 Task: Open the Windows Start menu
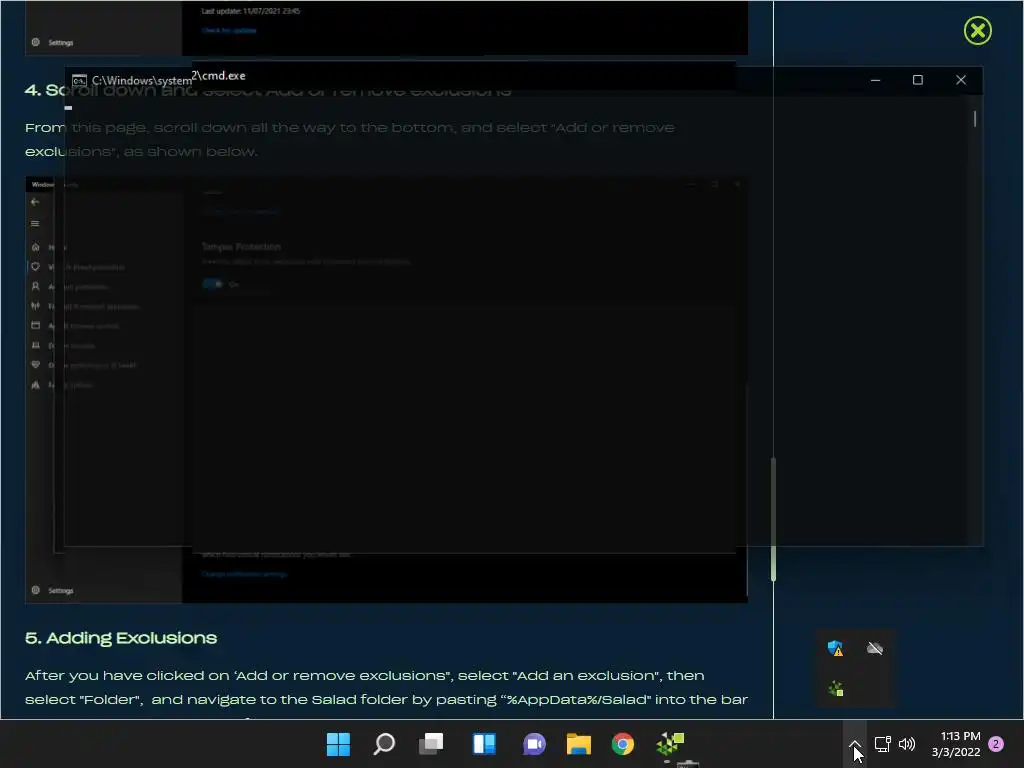click(338, 744)
